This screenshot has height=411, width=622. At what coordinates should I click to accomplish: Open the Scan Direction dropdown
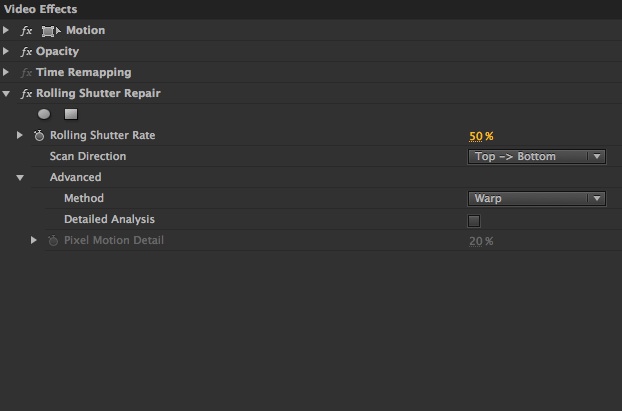(x=536, y=157)
